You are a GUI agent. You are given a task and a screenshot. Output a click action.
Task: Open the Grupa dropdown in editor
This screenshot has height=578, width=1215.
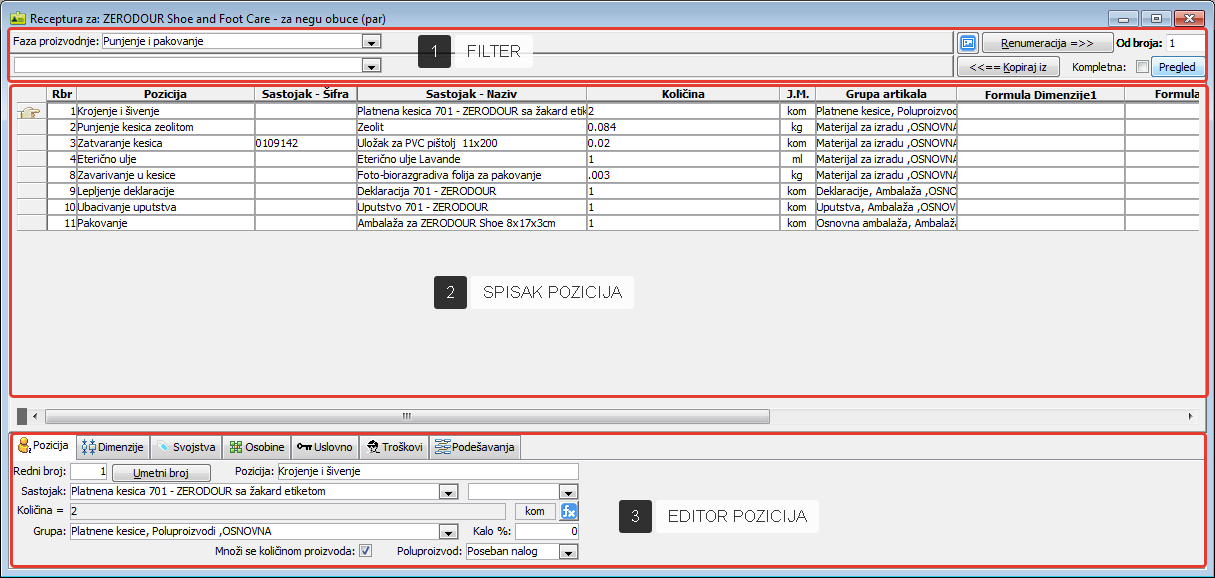(x=448, y=532)
